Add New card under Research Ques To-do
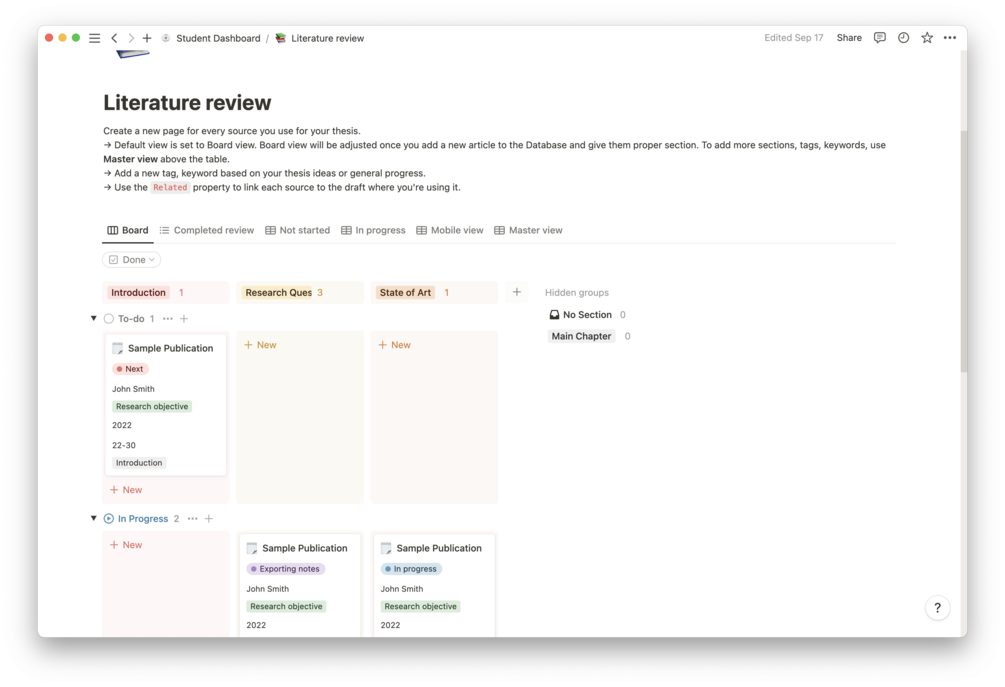This screenshot has width=1005, height=687. pos(260,345)
